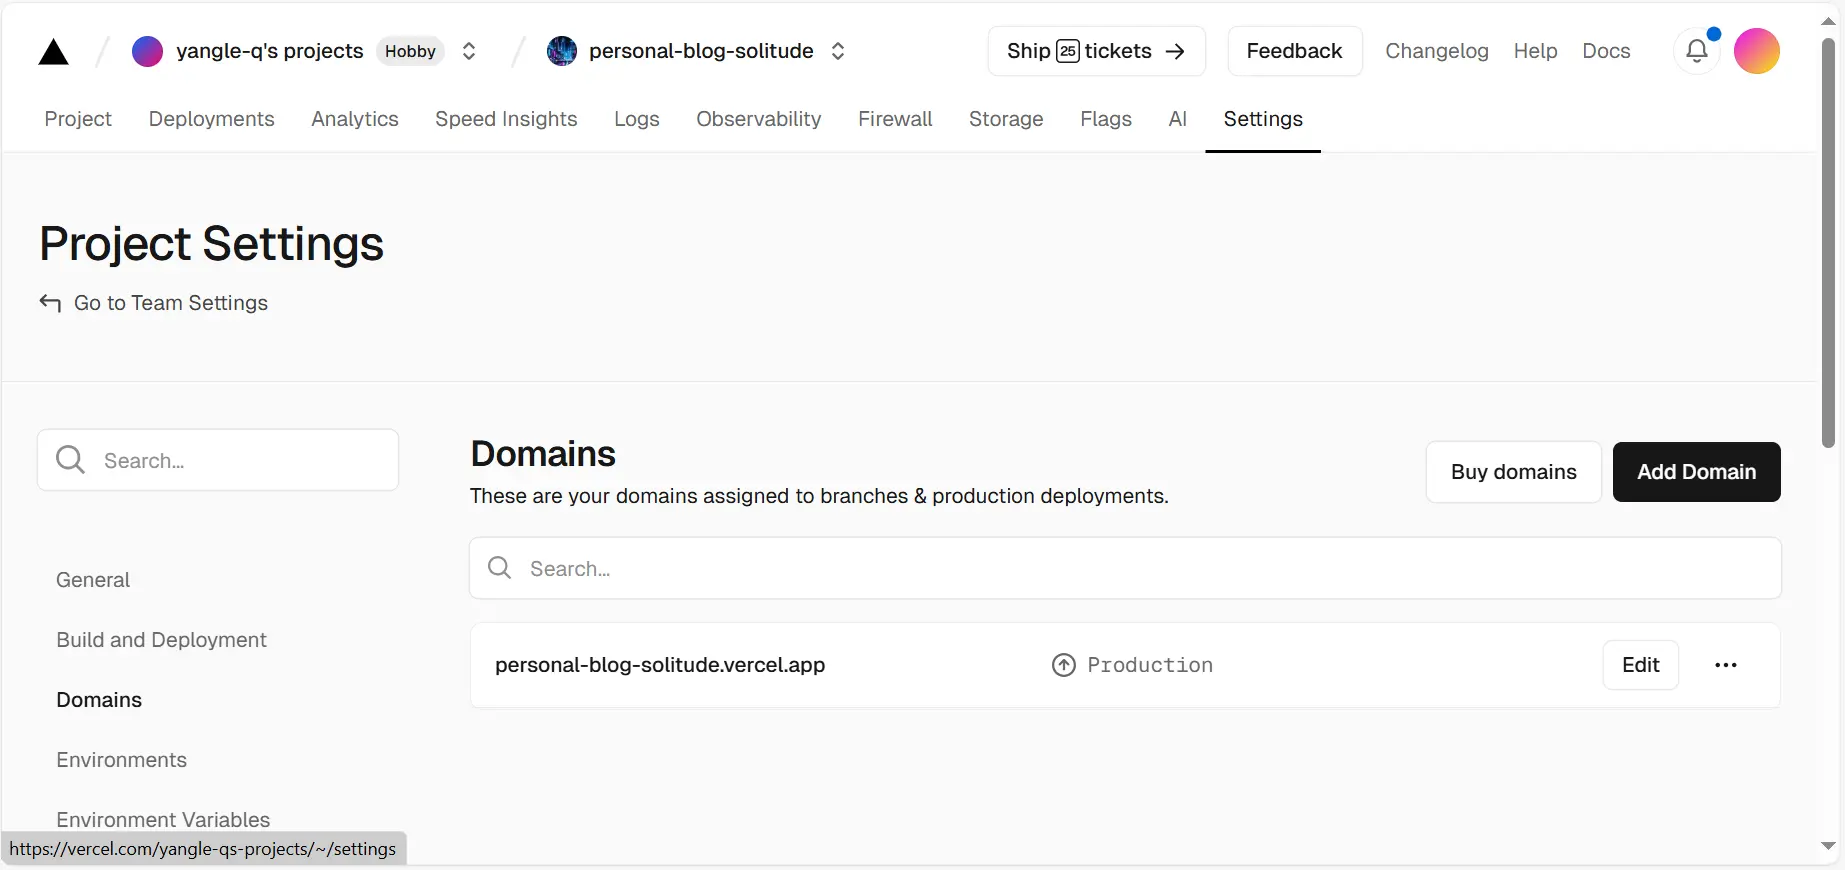Switch to the Analytics tab
The width and height of the screenshot is (1845, 870).
click(x=355, y=119)
